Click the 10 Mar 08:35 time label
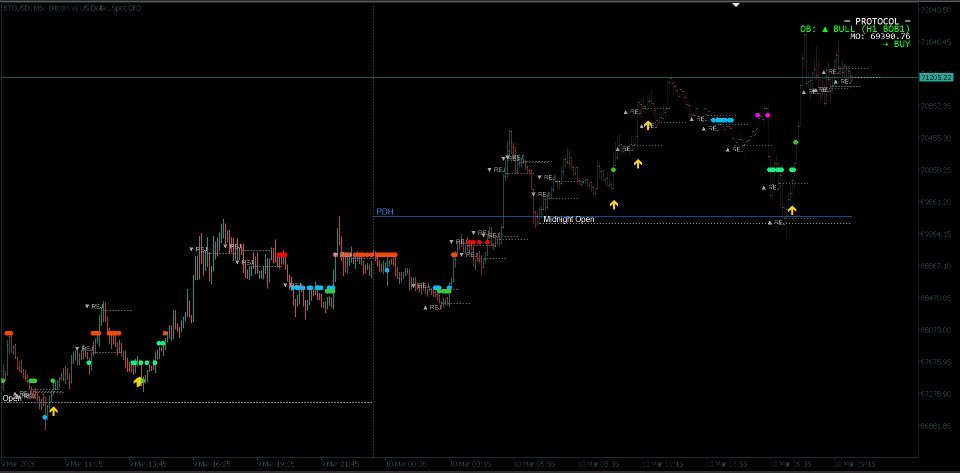960x473 pixels. pyautogui.click(x=598, y=464)
